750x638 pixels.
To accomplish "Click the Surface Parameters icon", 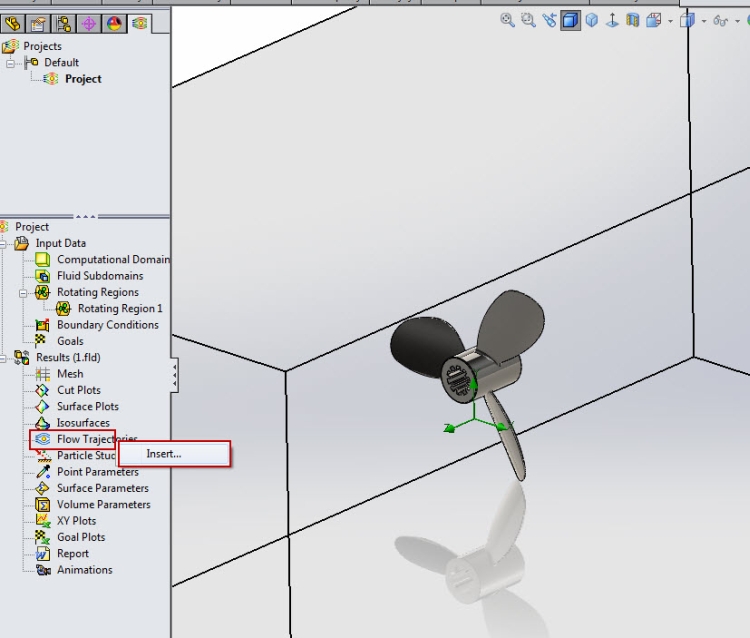I will 42,488.
